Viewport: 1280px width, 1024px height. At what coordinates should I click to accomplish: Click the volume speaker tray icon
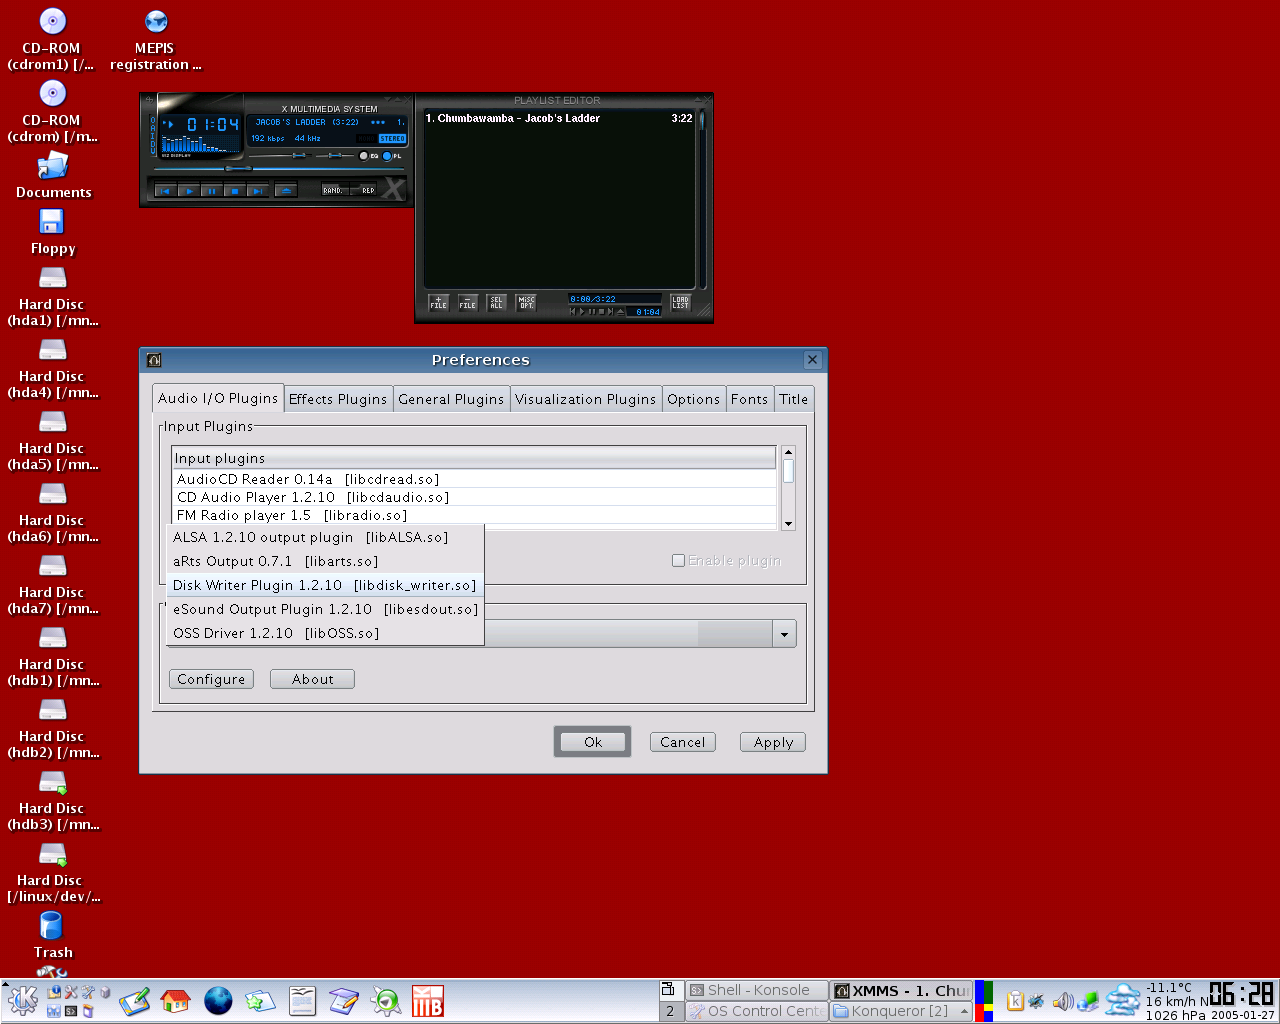(x=1062, y=1001)
